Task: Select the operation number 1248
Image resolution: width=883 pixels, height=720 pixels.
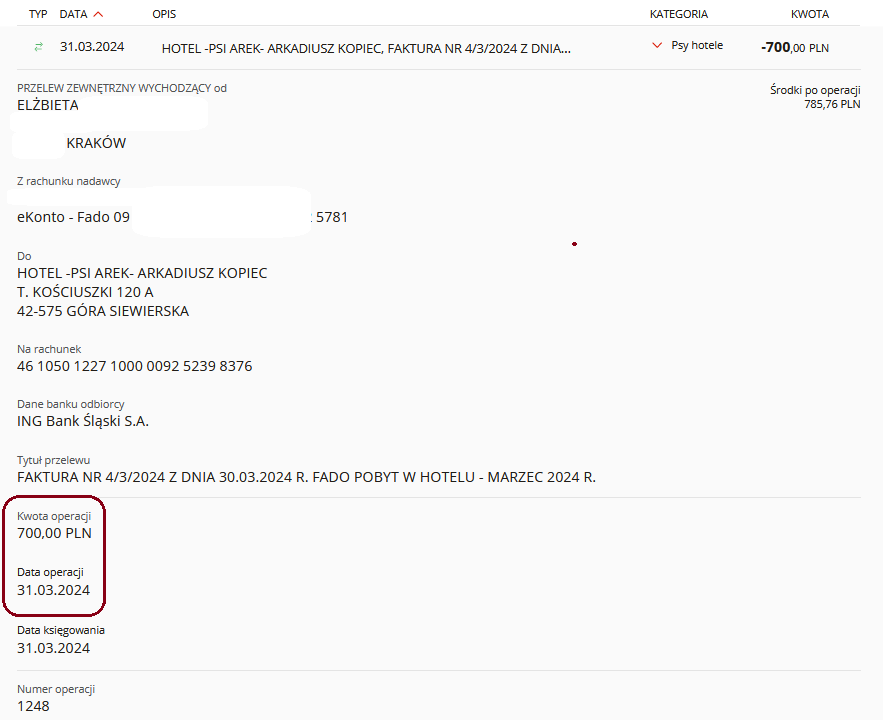Action: 33,706
